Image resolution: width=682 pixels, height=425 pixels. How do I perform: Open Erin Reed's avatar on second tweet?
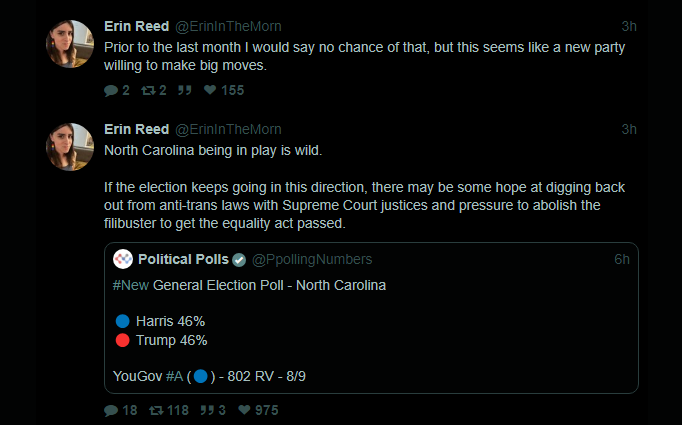pyautogui.click(x=71, y=146)
